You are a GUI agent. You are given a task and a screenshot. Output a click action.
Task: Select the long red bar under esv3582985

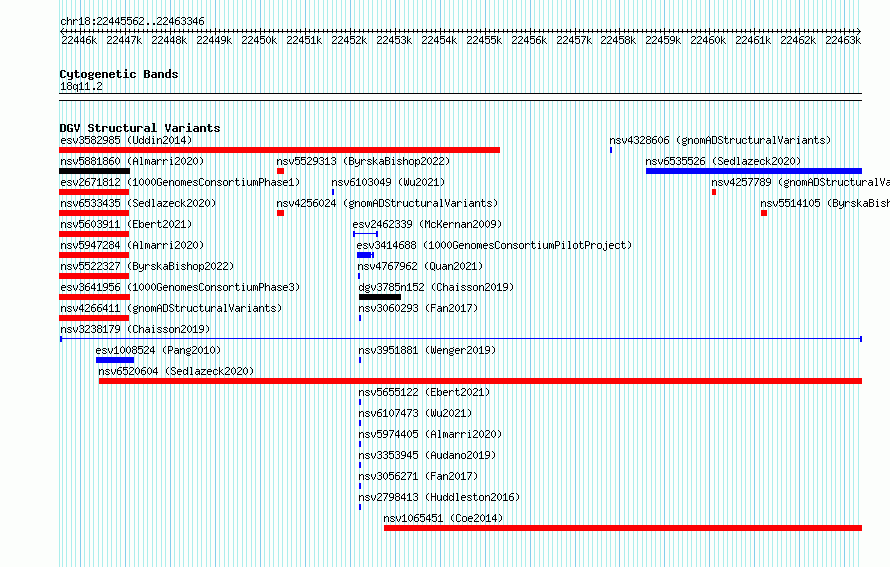(279, 150)
